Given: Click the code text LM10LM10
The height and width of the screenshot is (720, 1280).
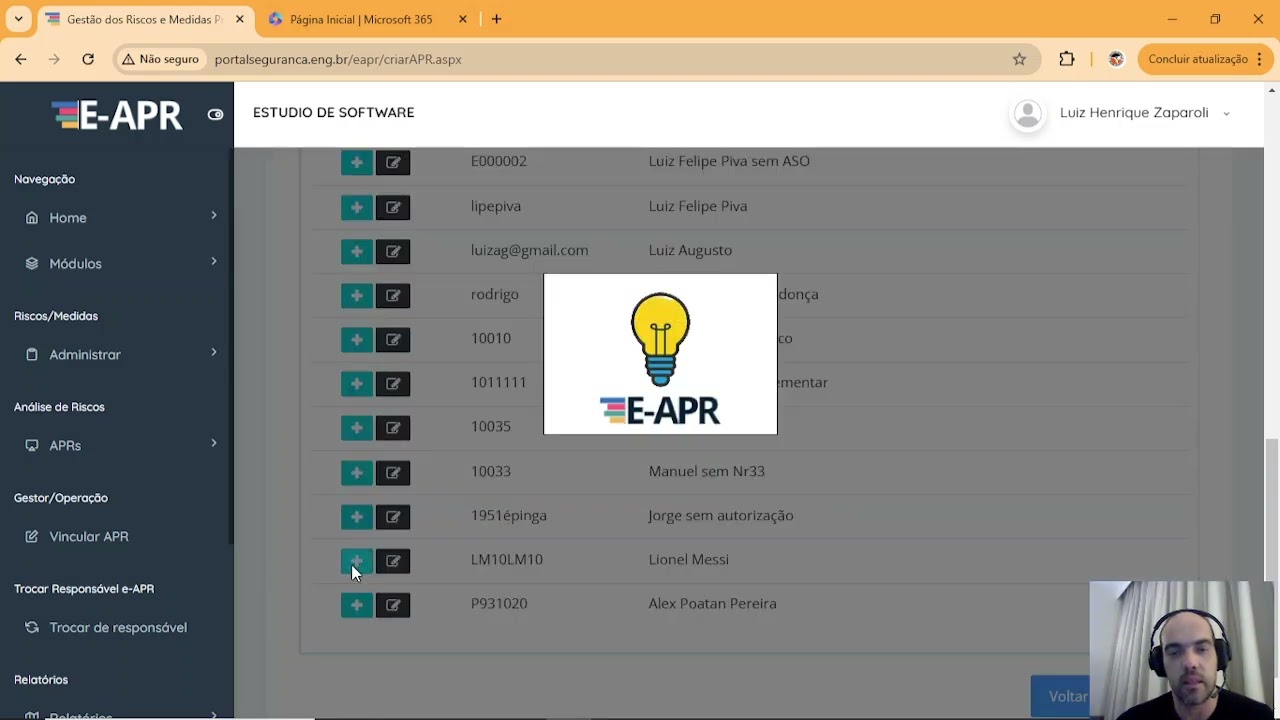Looking at the screenshot, I should (507, 559).
